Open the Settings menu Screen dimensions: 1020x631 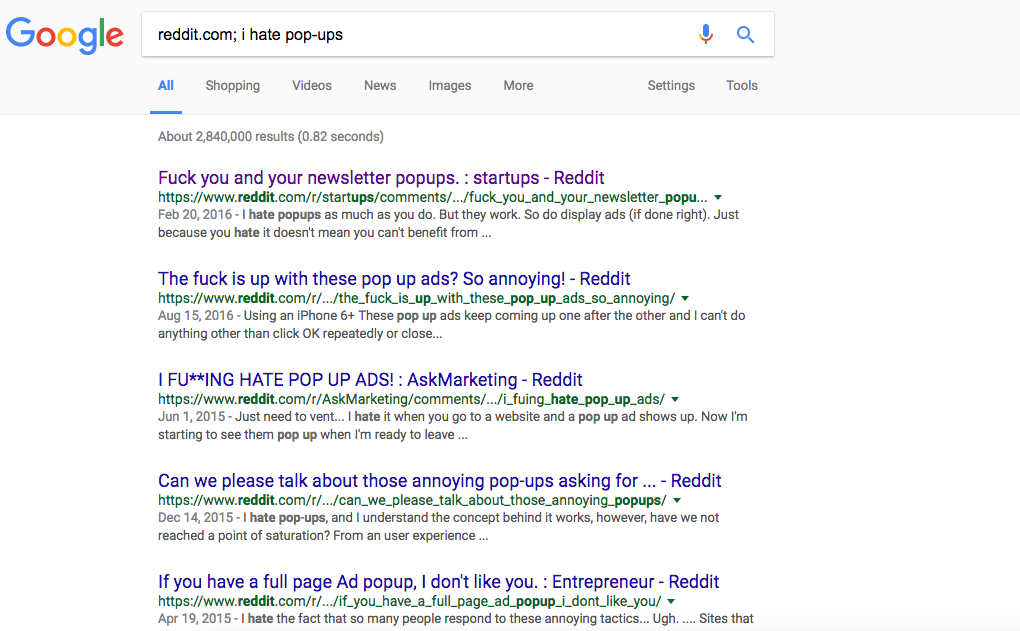[671, 86]
